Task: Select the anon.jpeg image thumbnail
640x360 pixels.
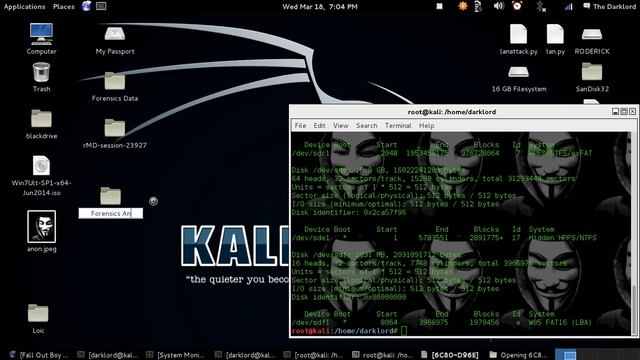Action: (42, 227)
